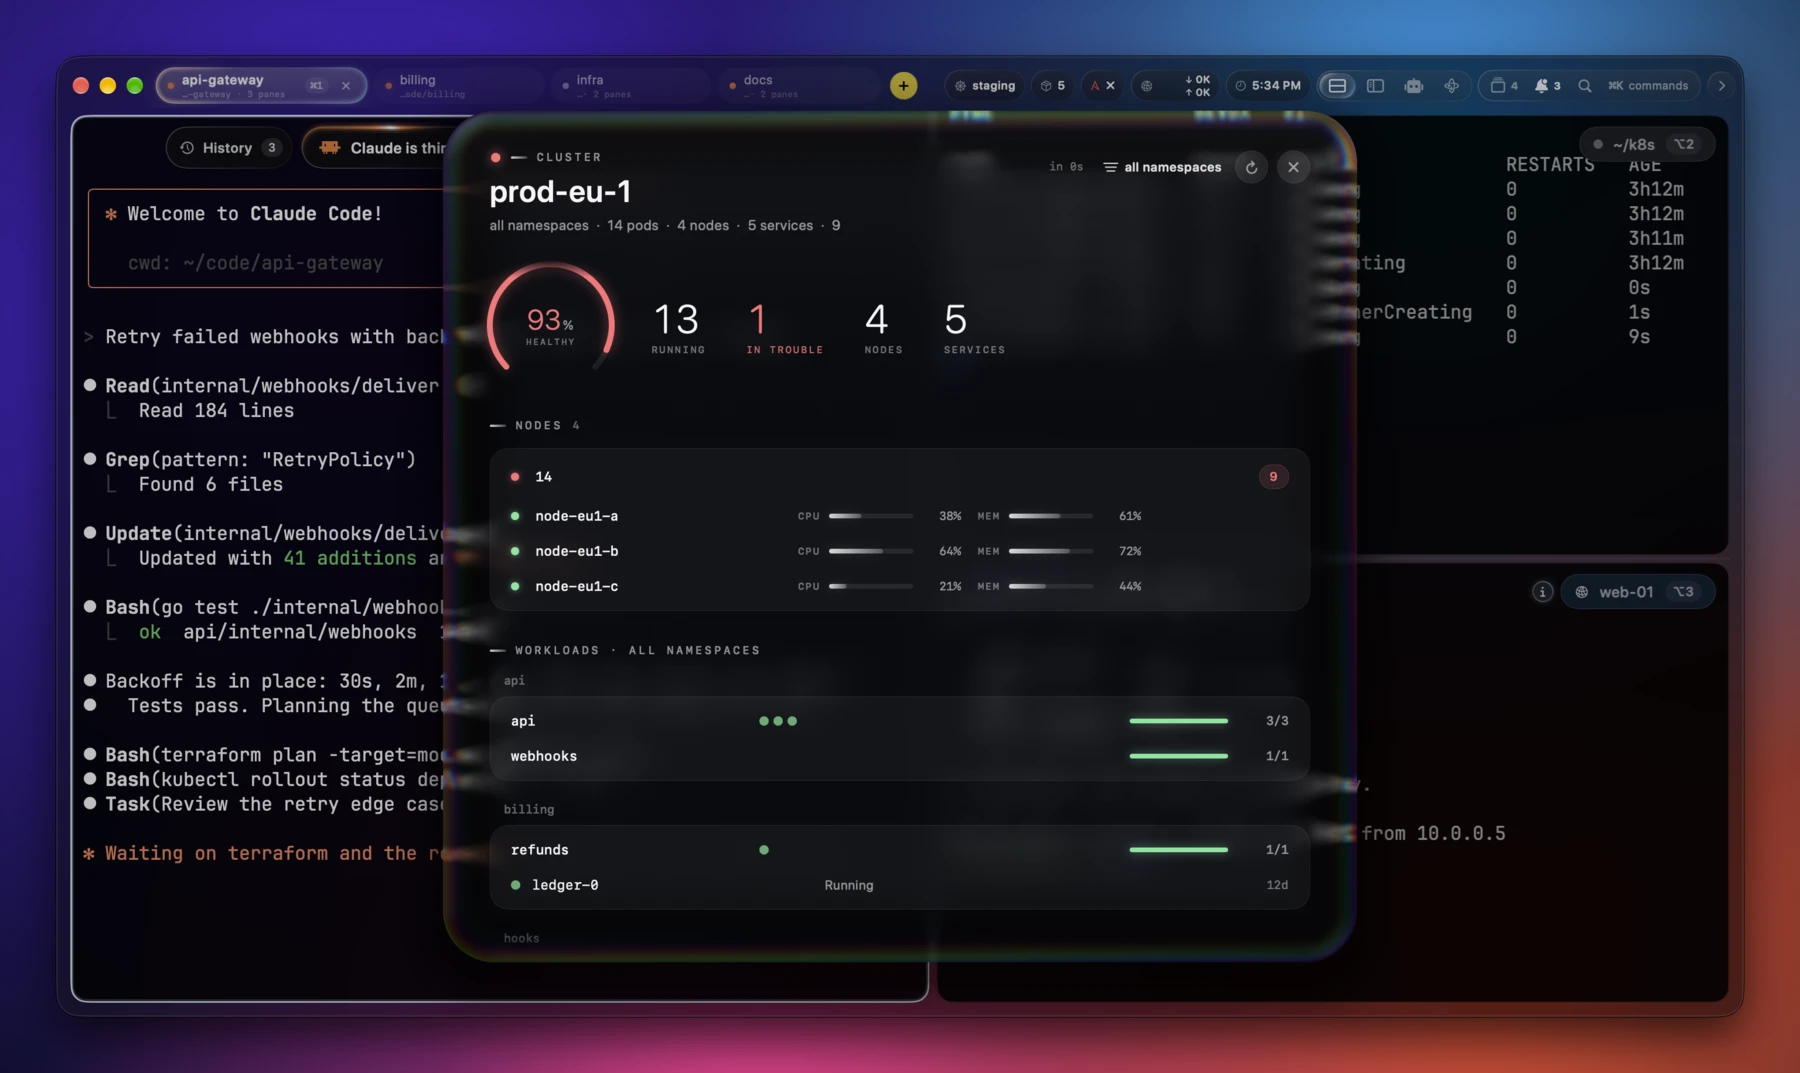Select the node-eu1-c node row
Viewport: 1800px width, 1073px height.
point(899,586)
